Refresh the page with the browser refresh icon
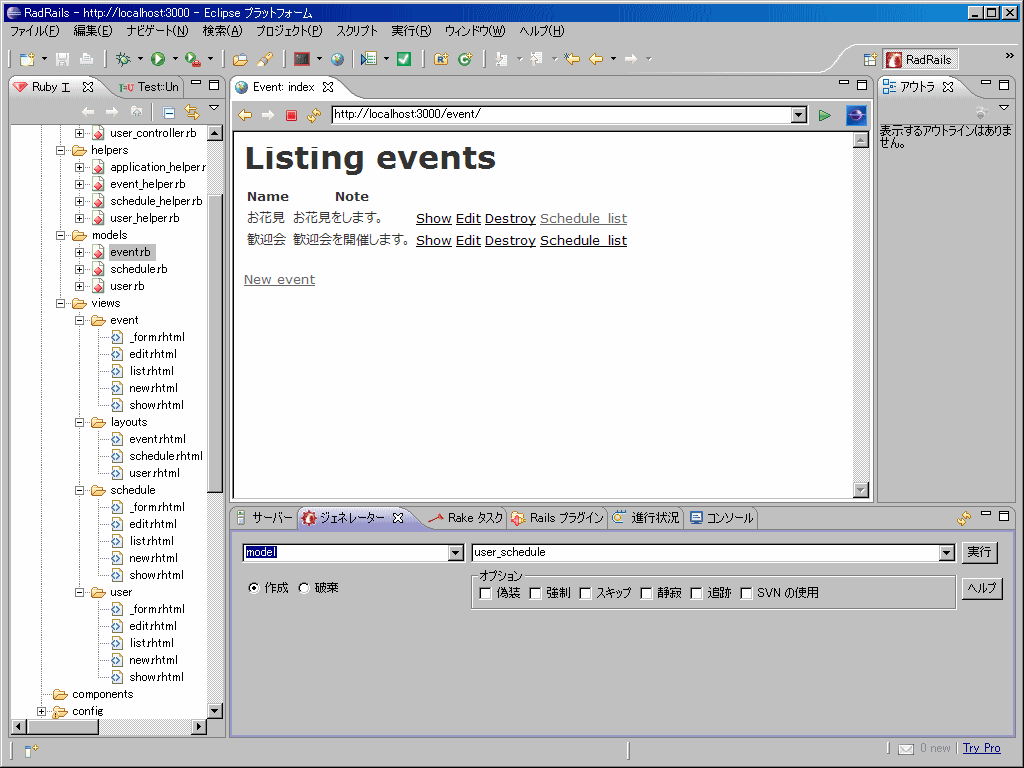1024x768 pixels. pos(312,114)
